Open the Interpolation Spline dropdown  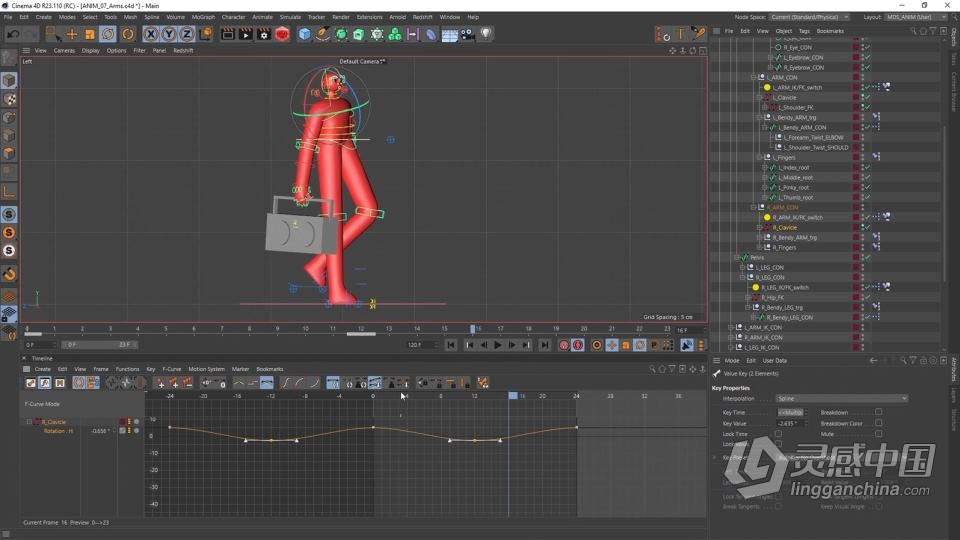841,399
